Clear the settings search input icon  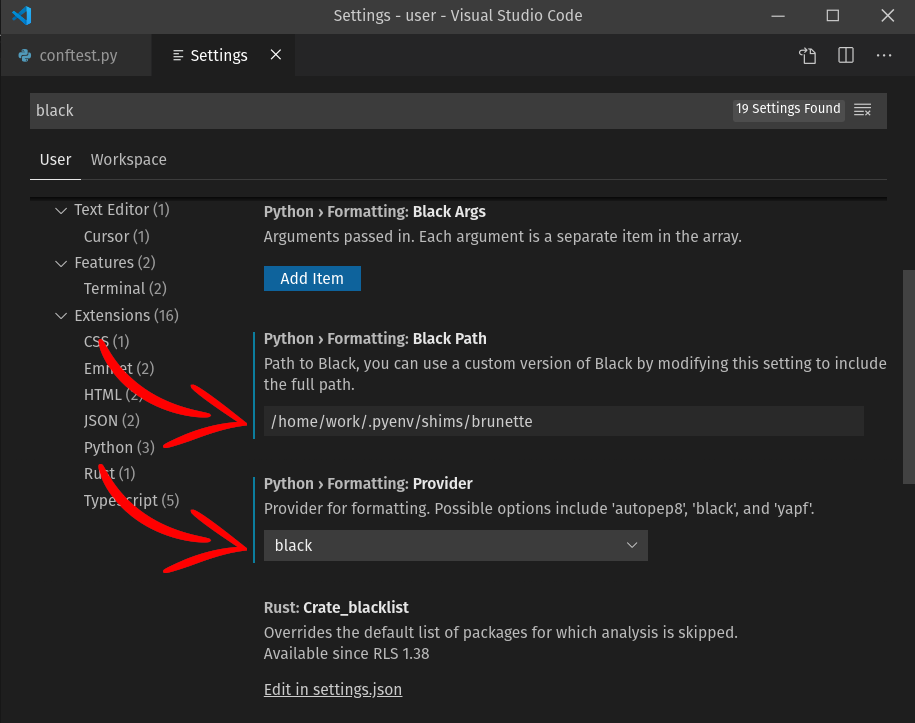click(x=862, y=109)
